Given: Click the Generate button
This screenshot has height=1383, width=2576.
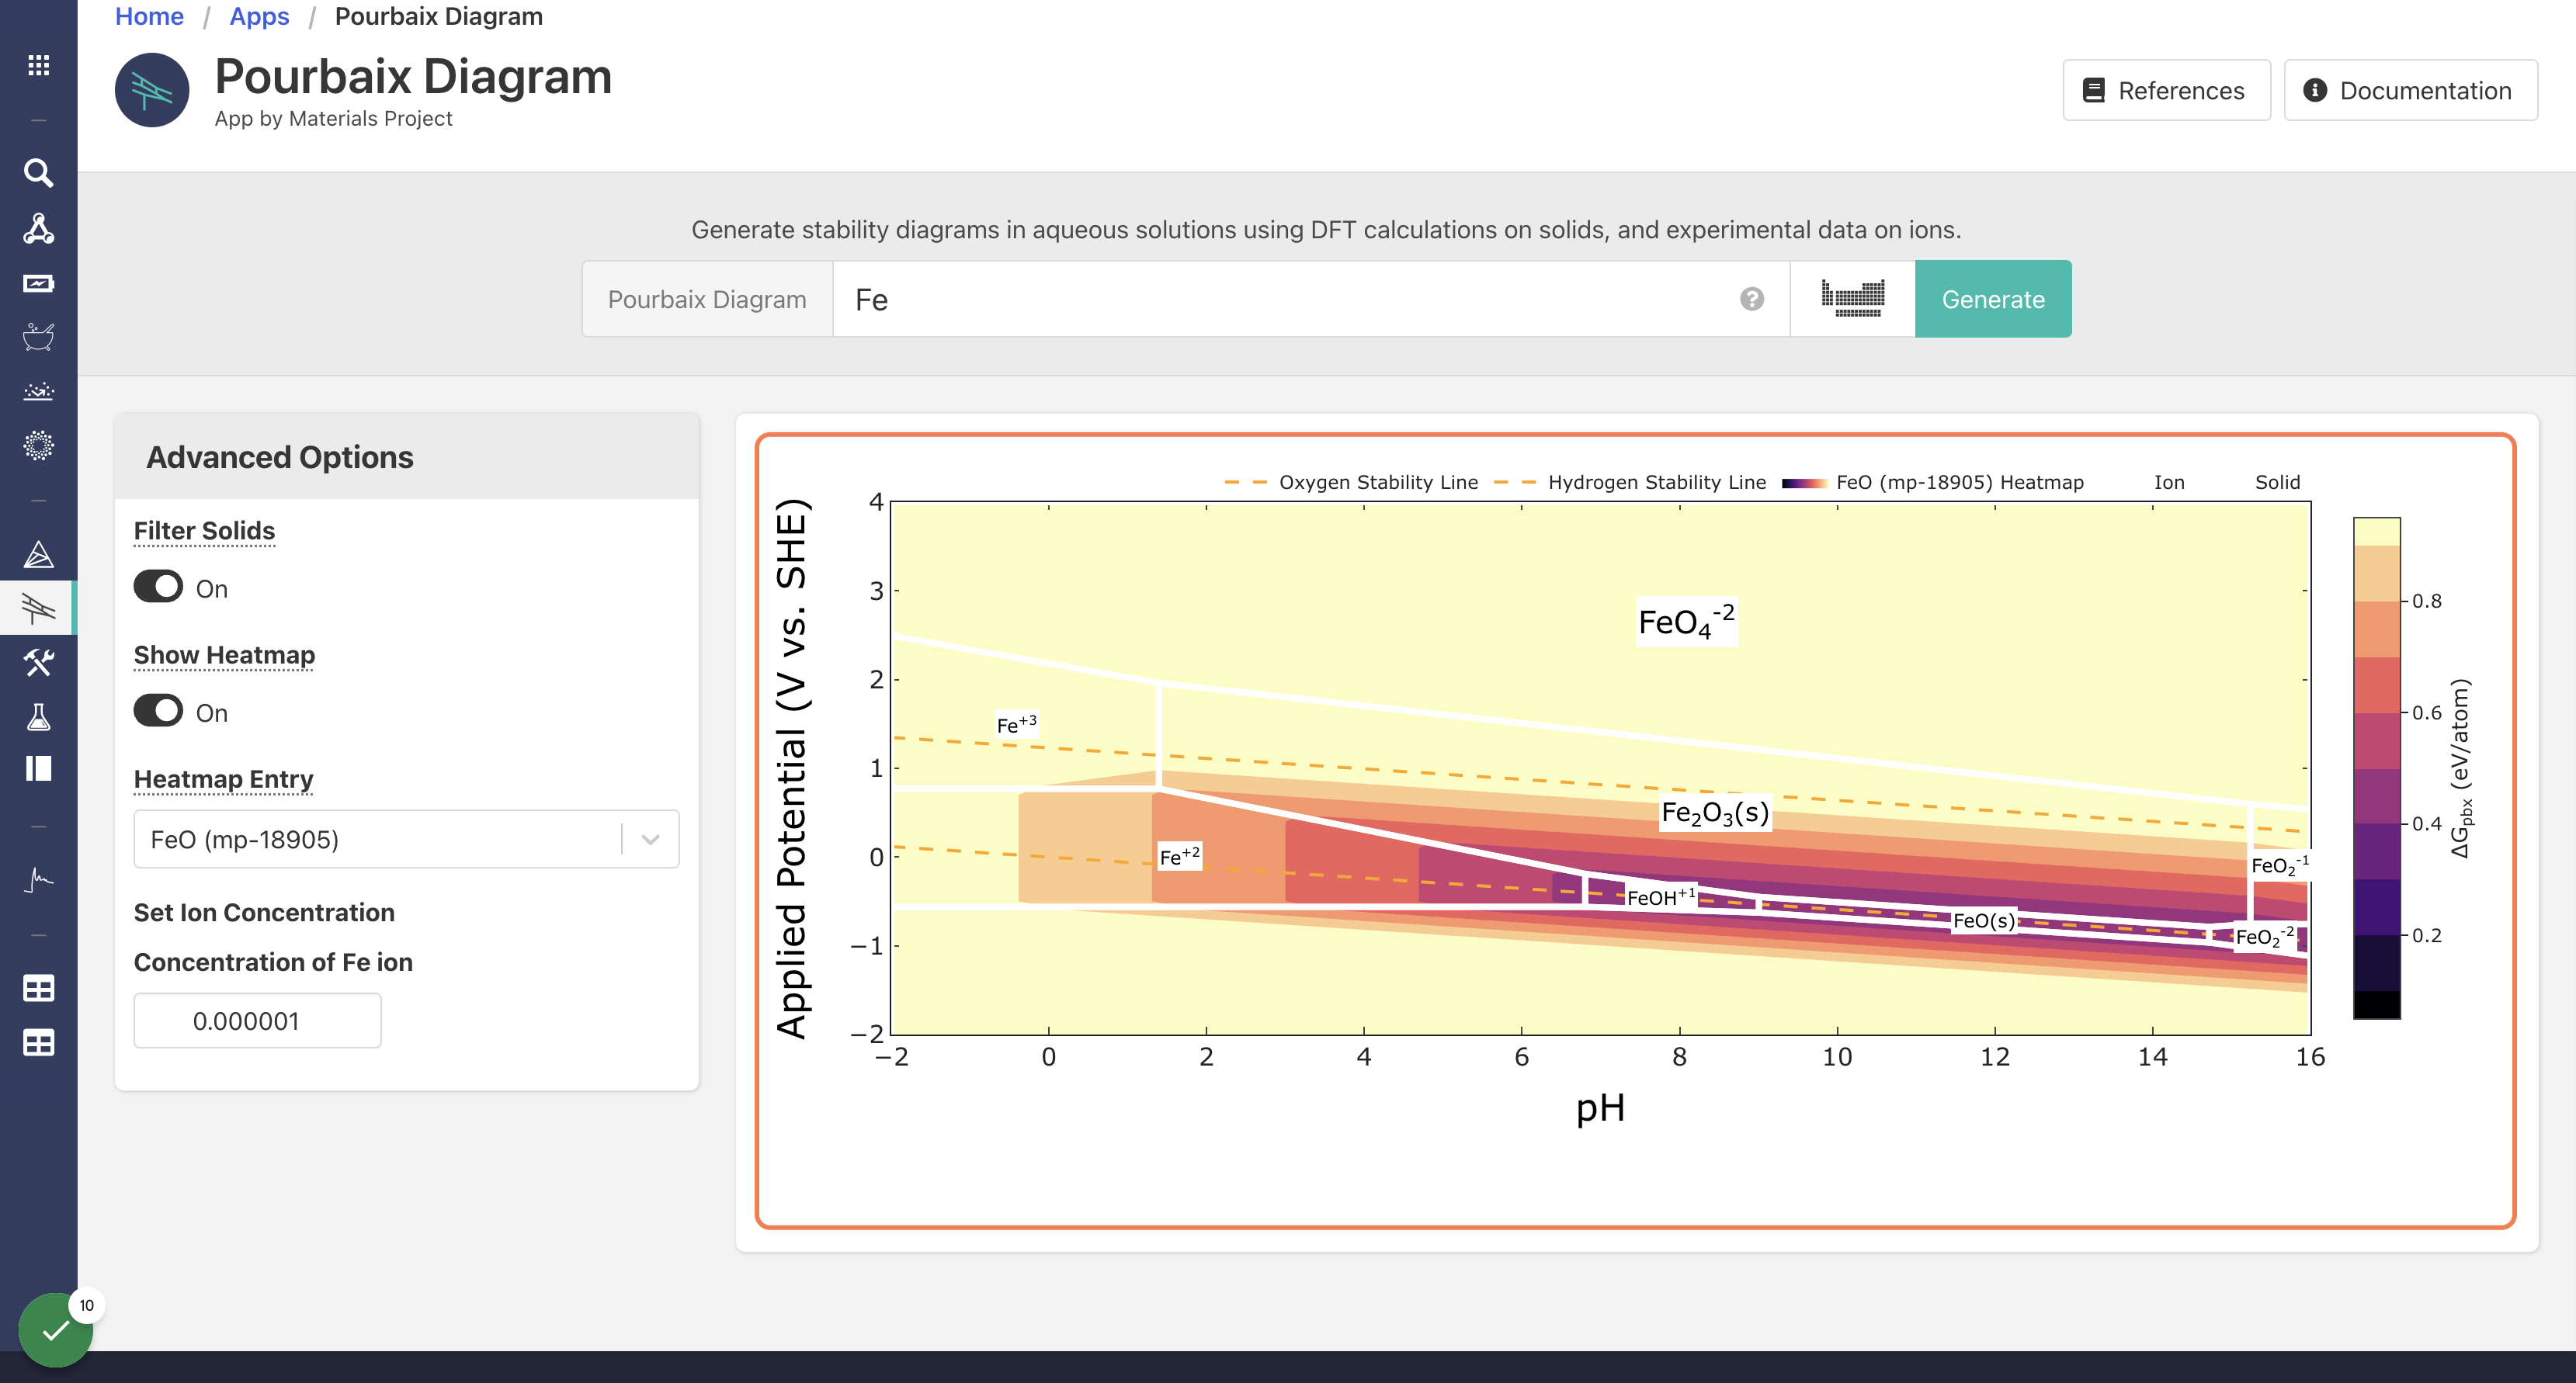Looking at the screenshot, I should tap(1992, 299).
